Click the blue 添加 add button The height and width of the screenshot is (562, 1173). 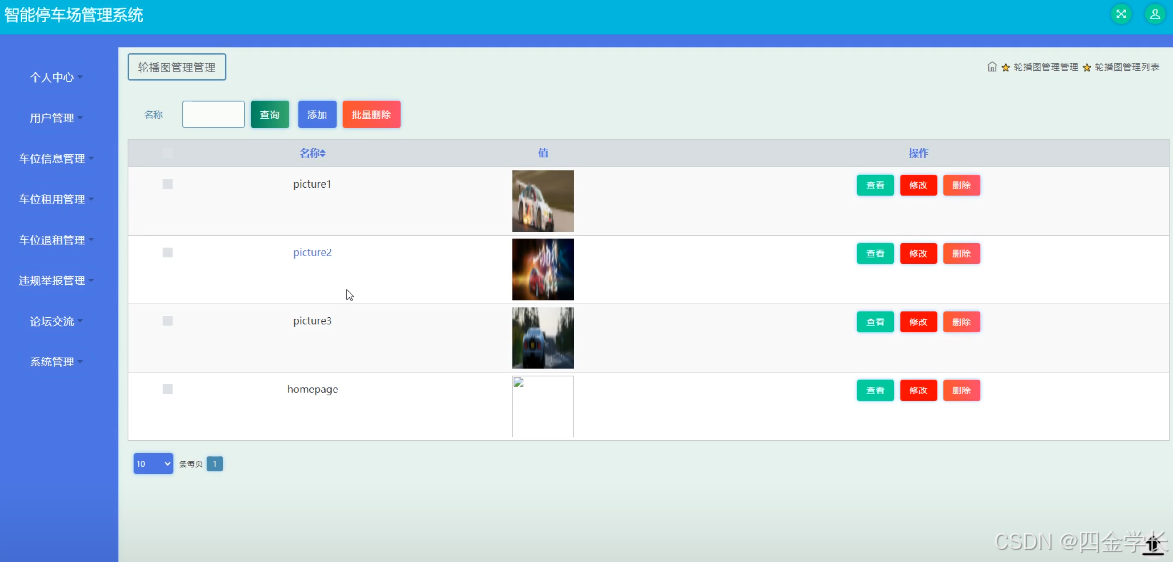[x=317, y=114]
